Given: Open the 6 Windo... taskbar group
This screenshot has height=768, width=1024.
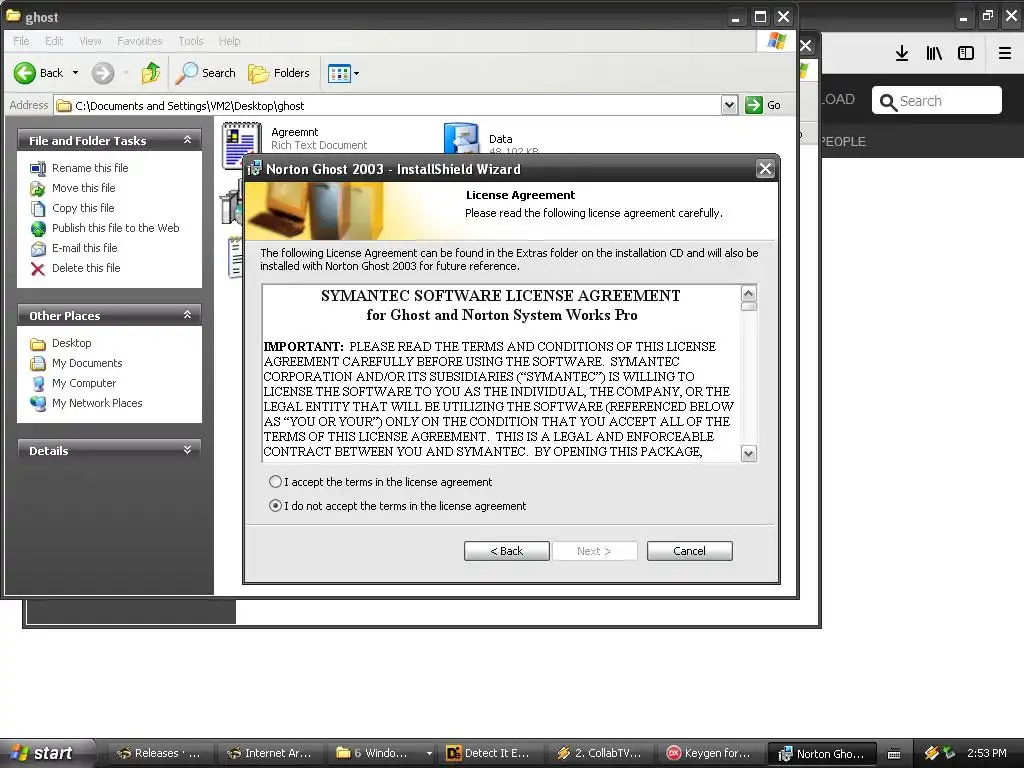Looking at the screenshot, I should click(x=382, y=754).
